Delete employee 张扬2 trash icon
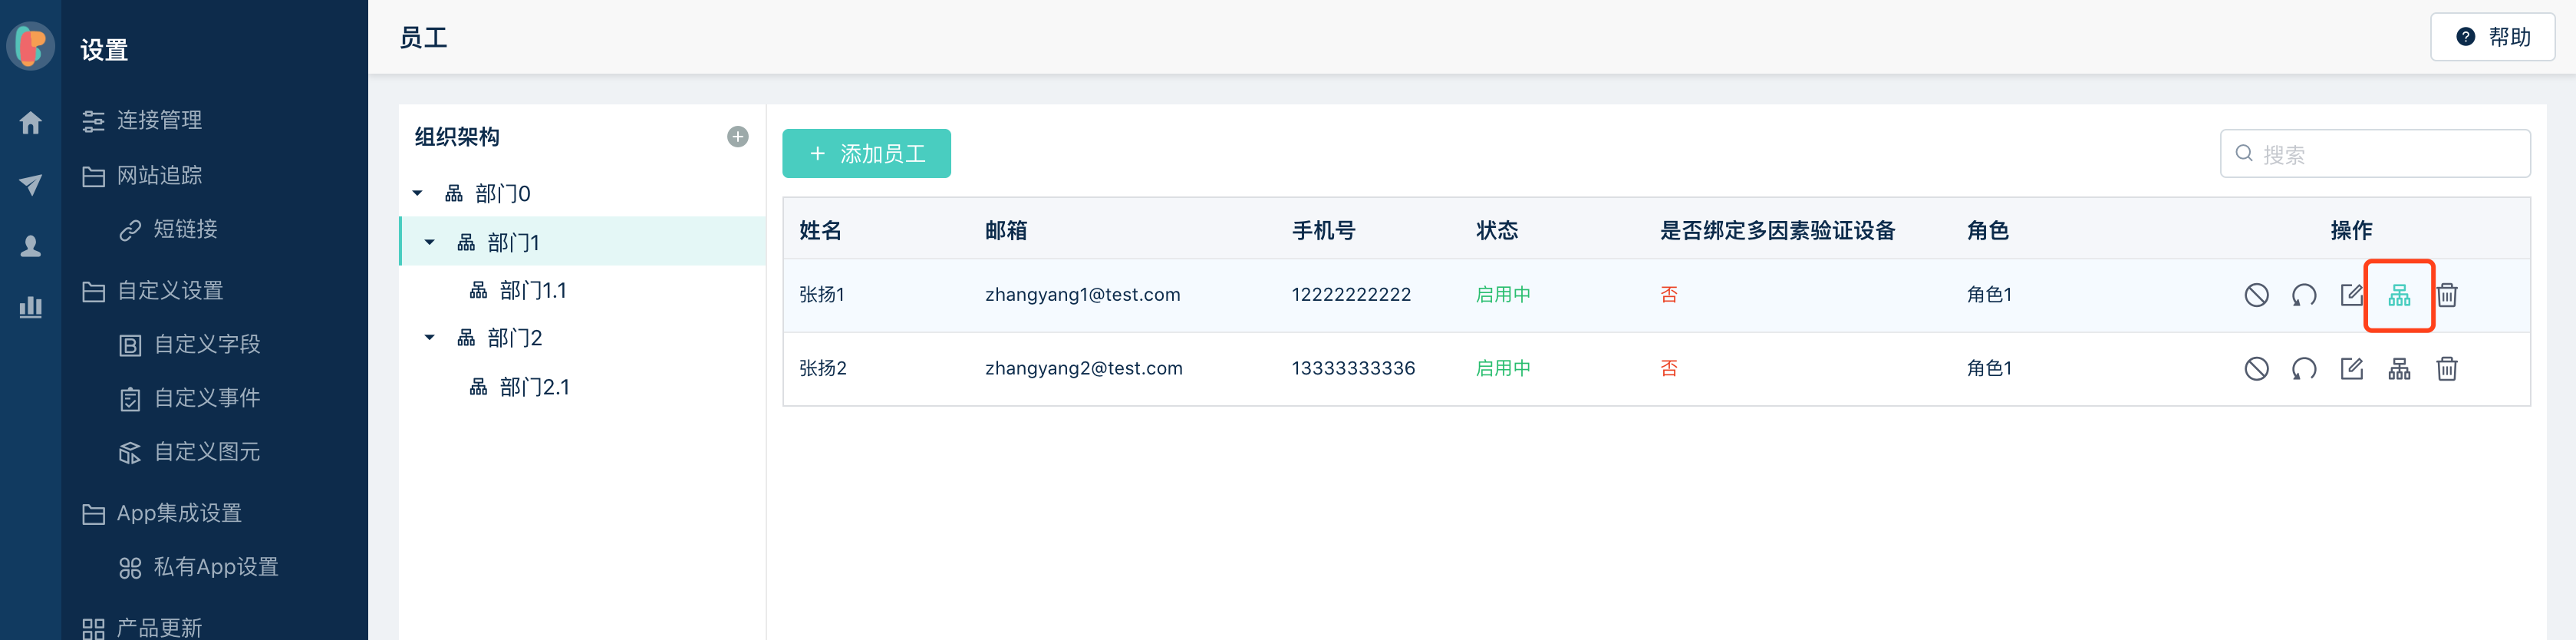Screen dimensions: 2576x640 click(2447, 369)
